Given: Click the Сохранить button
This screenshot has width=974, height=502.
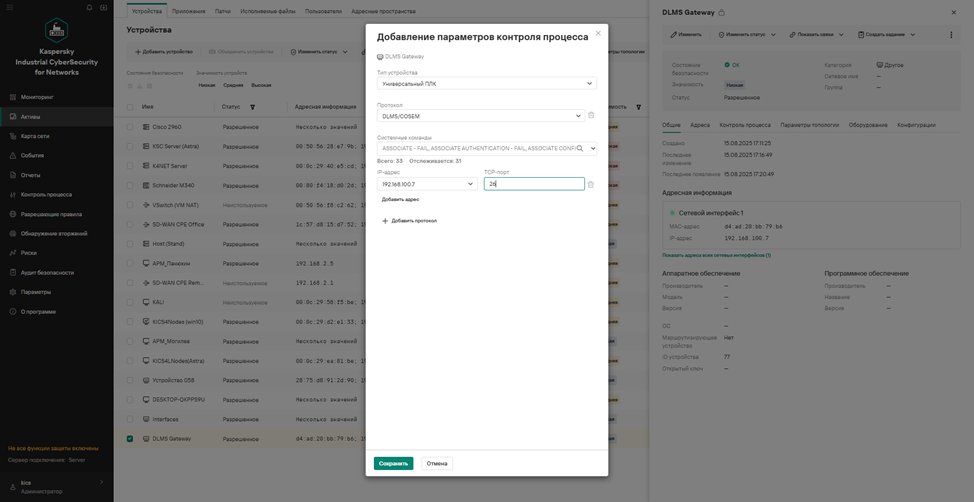Looking at the screenshot, I should tap(393, 463).
